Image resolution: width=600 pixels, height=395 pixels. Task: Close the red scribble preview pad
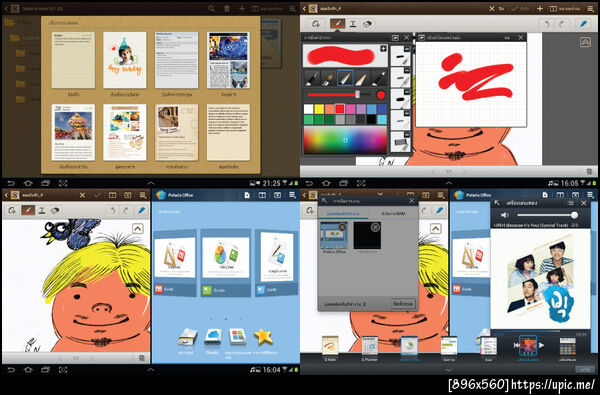point(520,38)
